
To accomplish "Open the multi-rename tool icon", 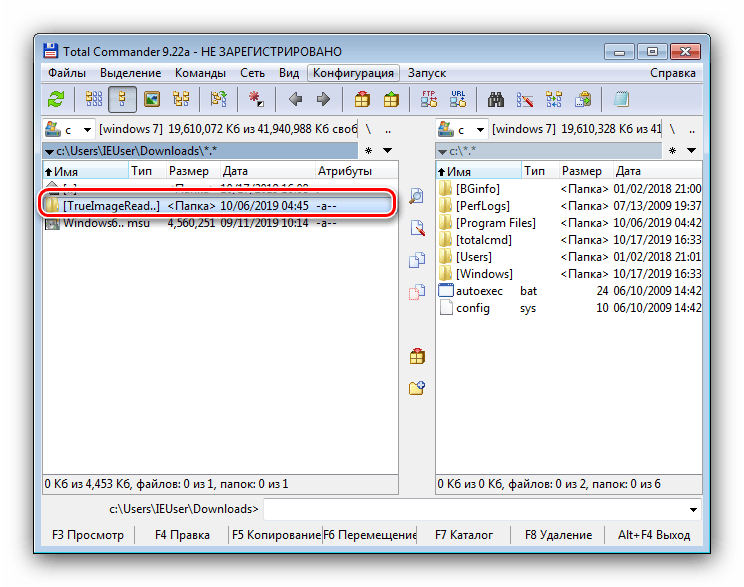I will click(525, 99).
